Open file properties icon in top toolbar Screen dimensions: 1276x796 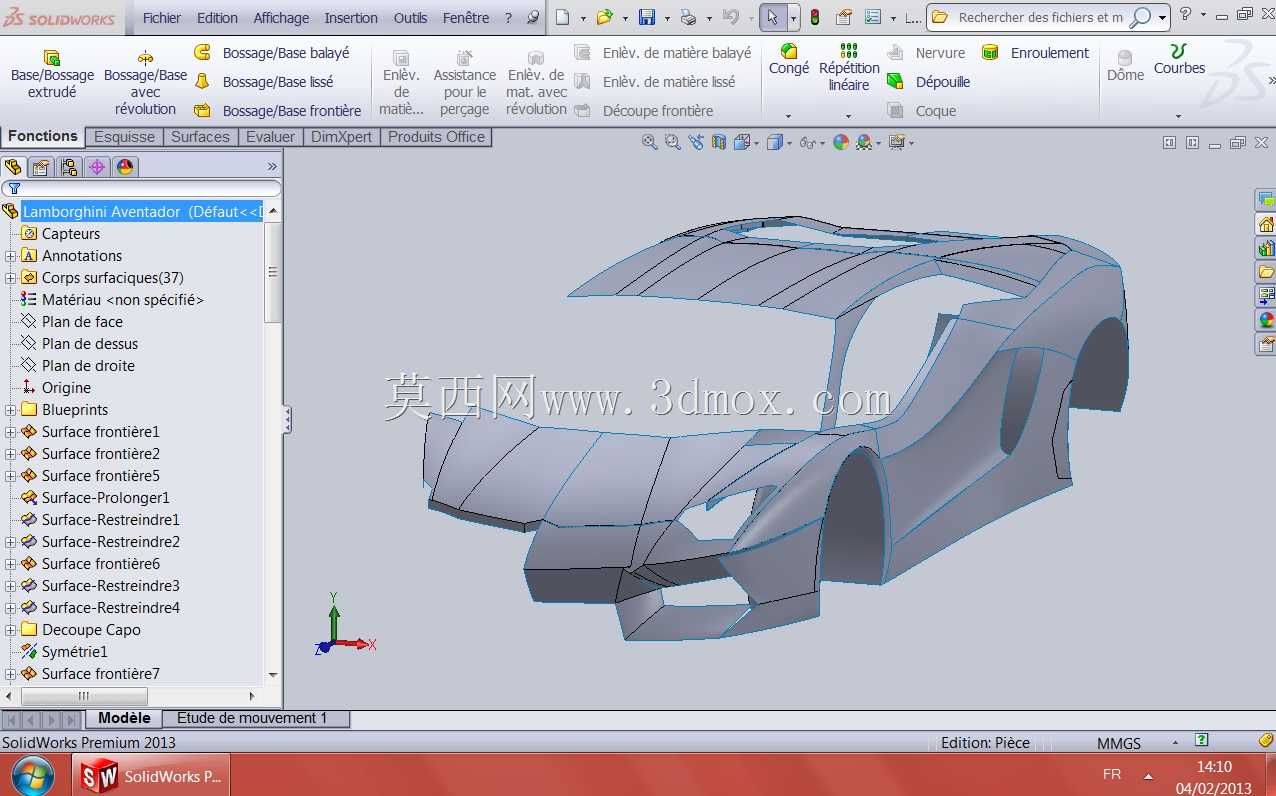(844, 17)
